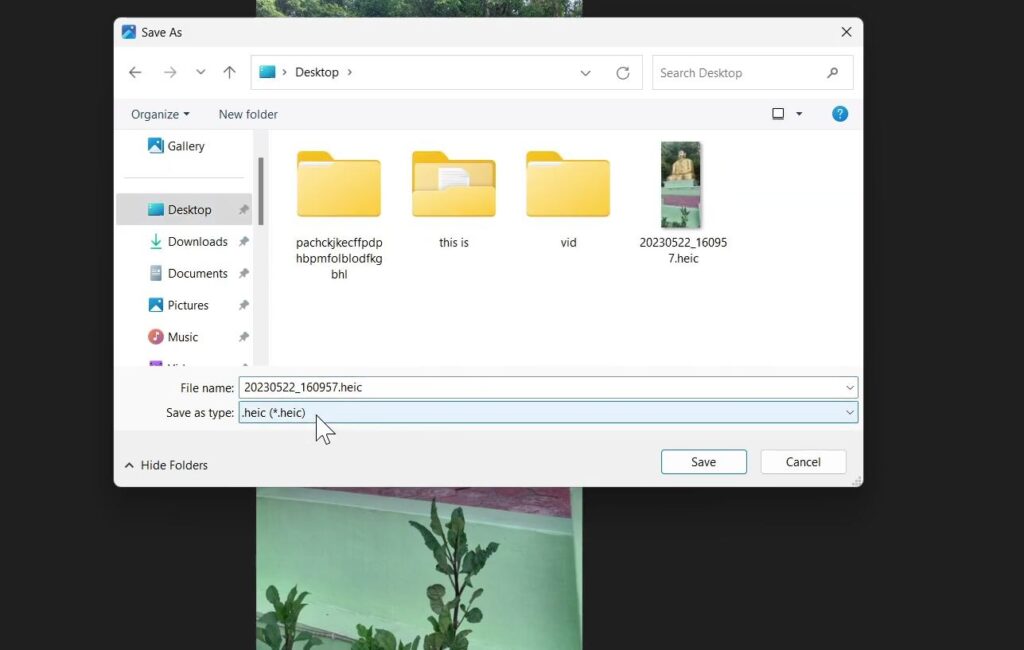
Task: Select the 'this is' folder icon
Action: 454,185
